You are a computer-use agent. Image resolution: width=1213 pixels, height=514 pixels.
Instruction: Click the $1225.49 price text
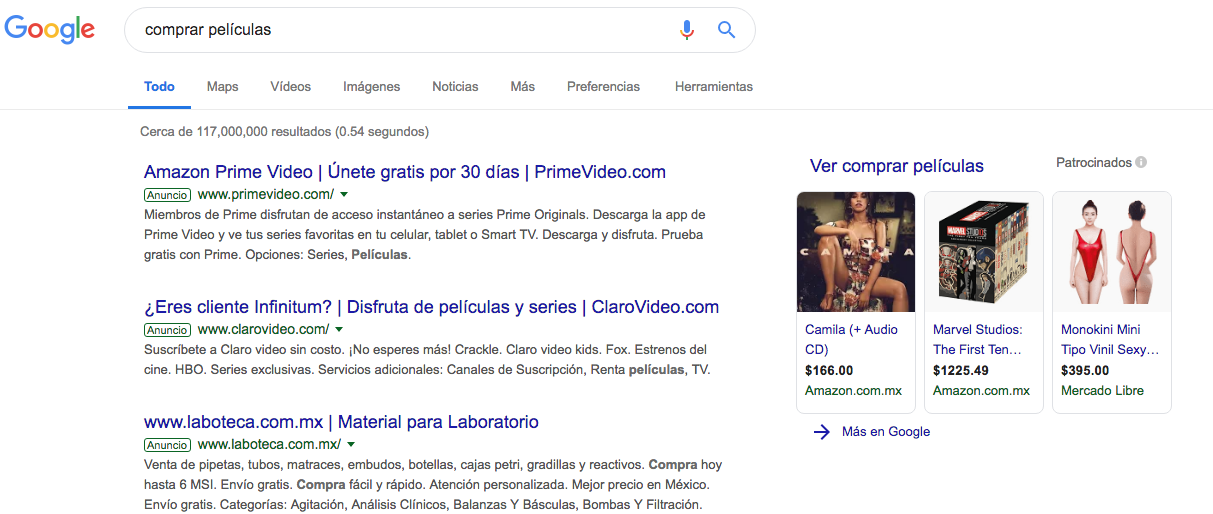click(961, 370)
